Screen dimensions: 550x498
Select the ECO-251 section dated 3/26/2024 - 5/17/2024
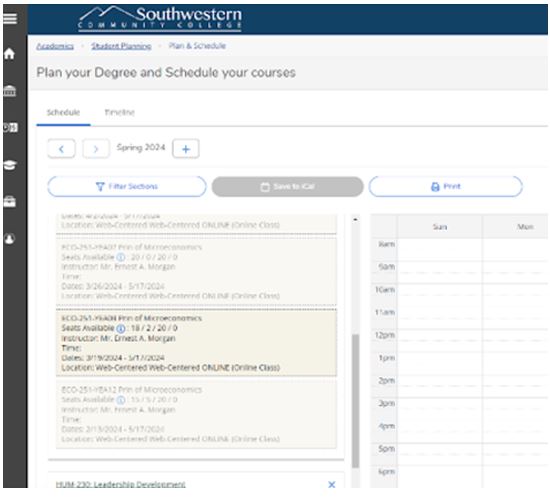[196, 271]
